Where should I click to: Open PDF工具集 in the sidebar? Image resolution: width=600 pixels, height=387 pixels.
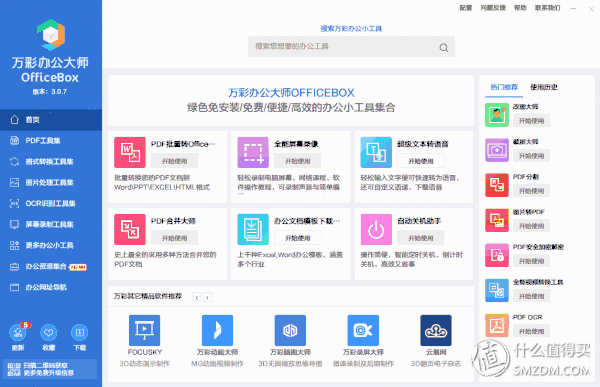51,140
